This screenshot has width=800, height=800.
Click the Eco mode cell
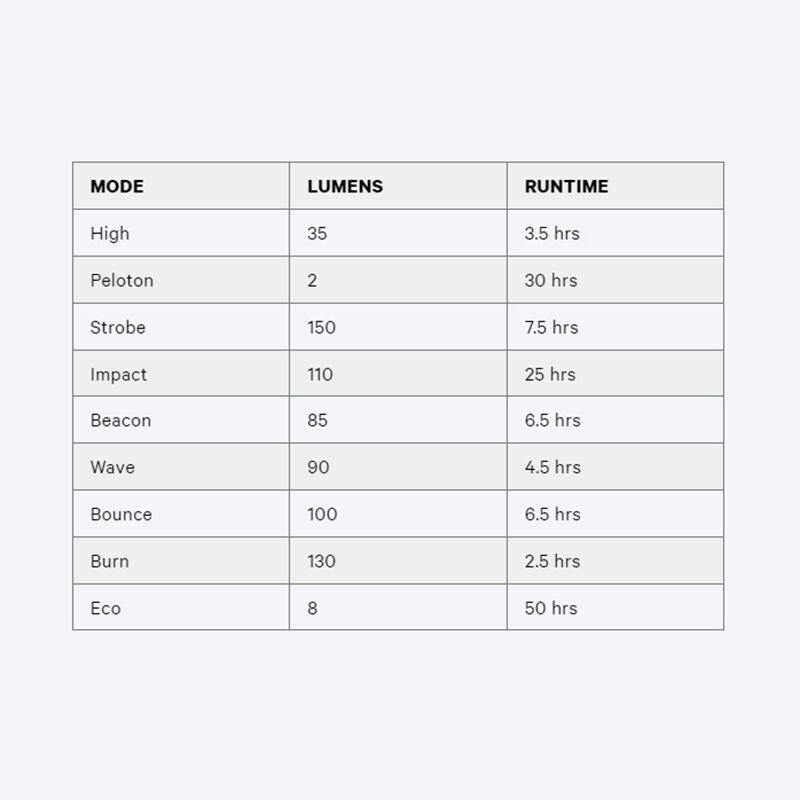(x=181, y=607)
